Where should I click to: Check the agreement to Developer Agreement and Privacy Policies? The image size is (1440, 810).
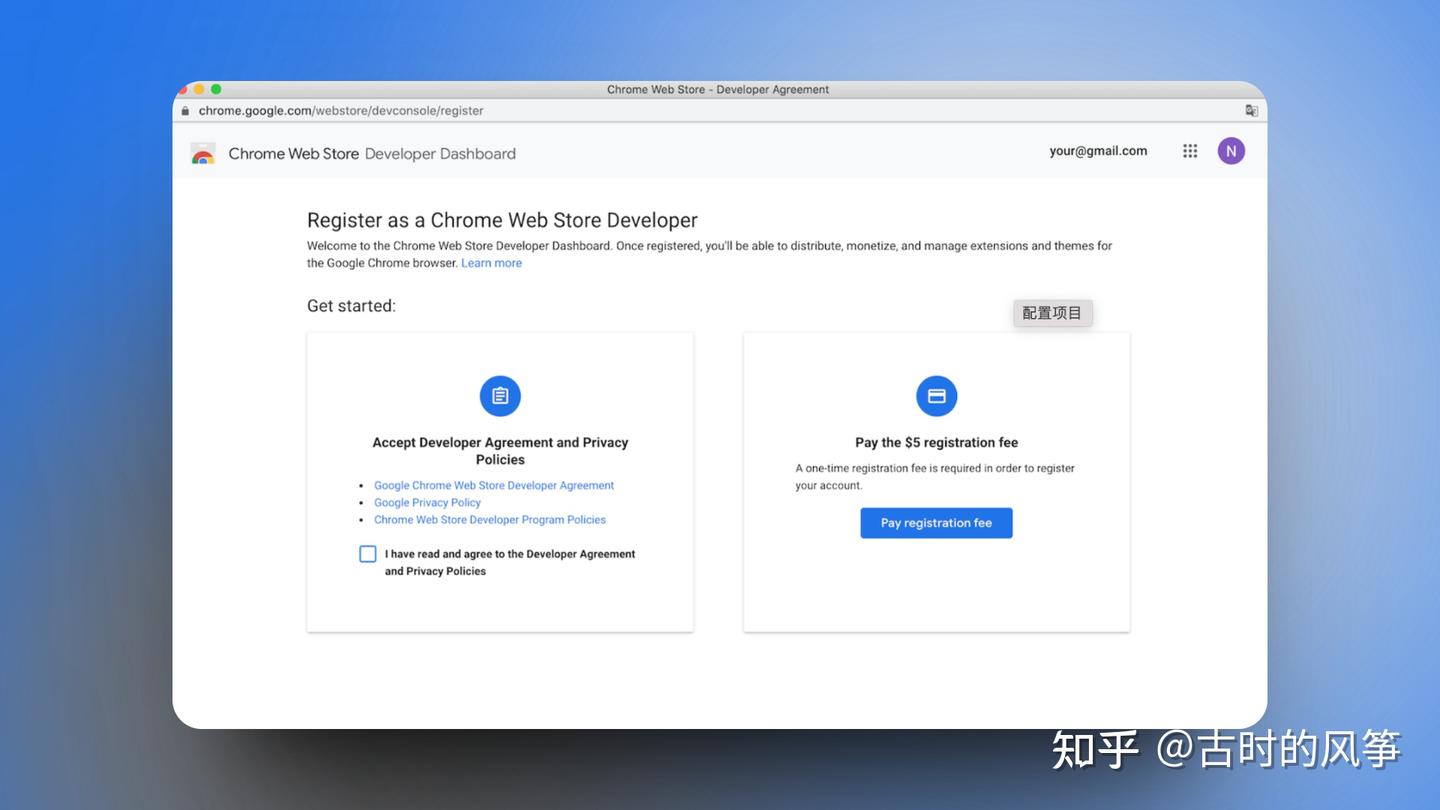click(368, 553)
